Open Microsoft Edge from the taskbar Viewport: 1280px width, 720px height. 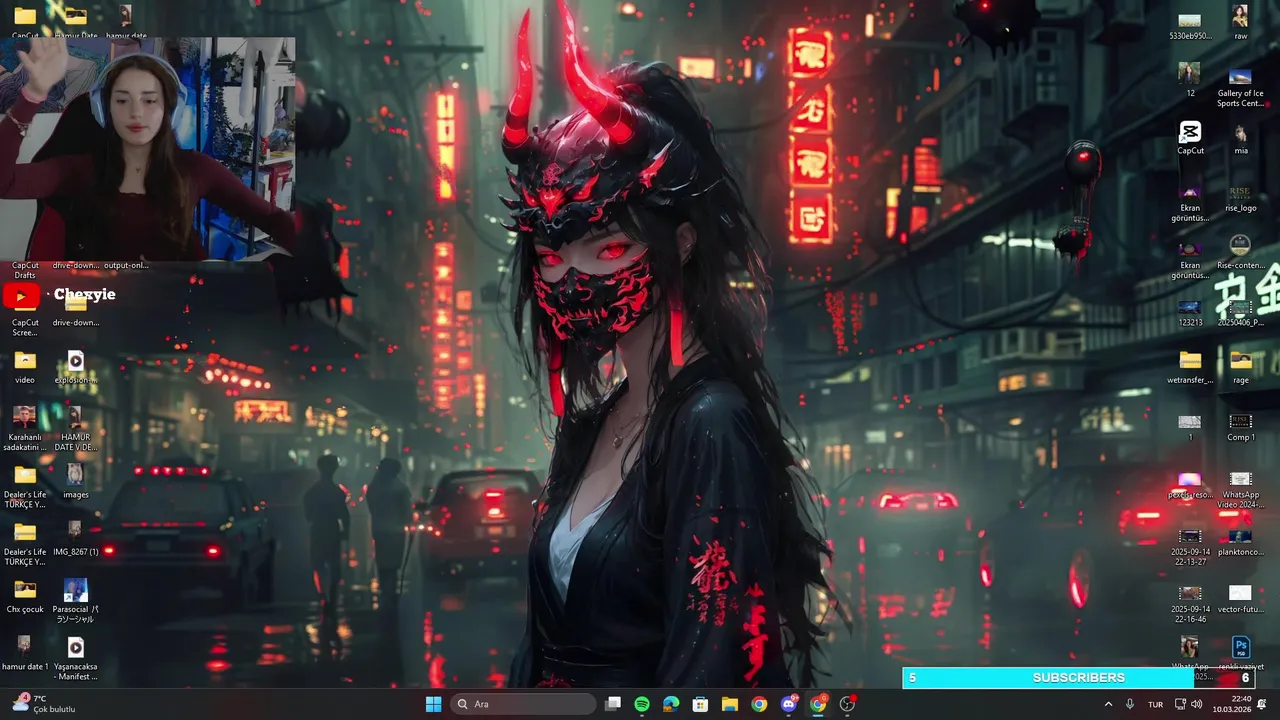[671, 704]
